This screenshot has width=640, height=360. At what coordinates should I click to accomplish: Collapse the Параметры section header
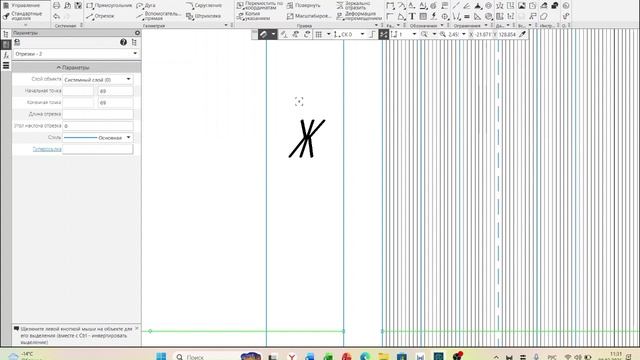76,67
